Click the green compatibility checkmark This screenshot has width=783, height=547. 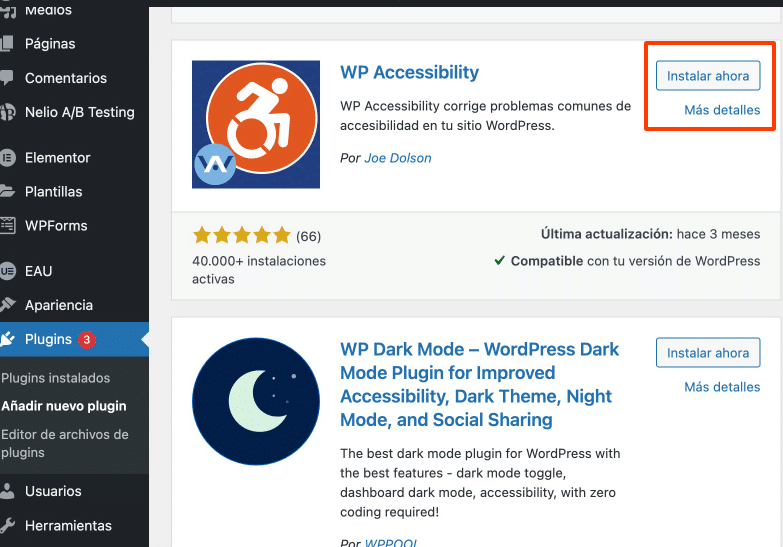click(x=499, y=260)
